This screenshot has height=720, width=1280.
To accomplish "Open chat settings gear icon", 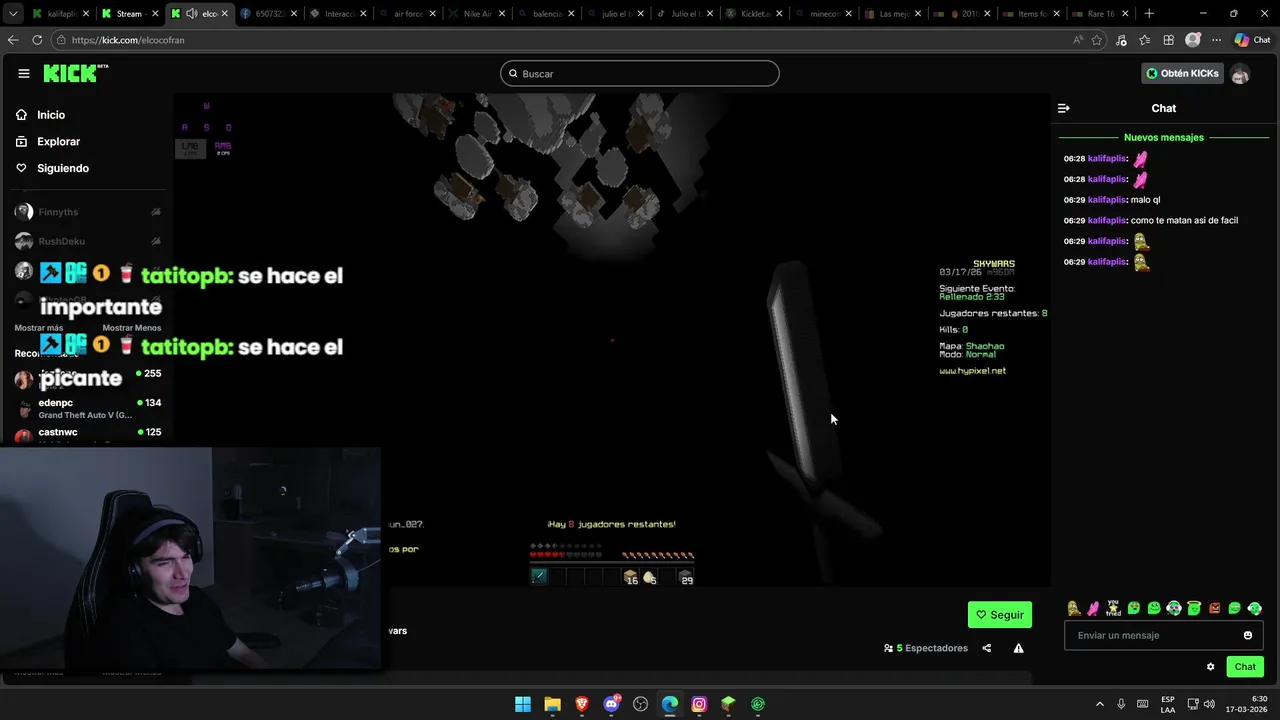I will click(1210, 667).
